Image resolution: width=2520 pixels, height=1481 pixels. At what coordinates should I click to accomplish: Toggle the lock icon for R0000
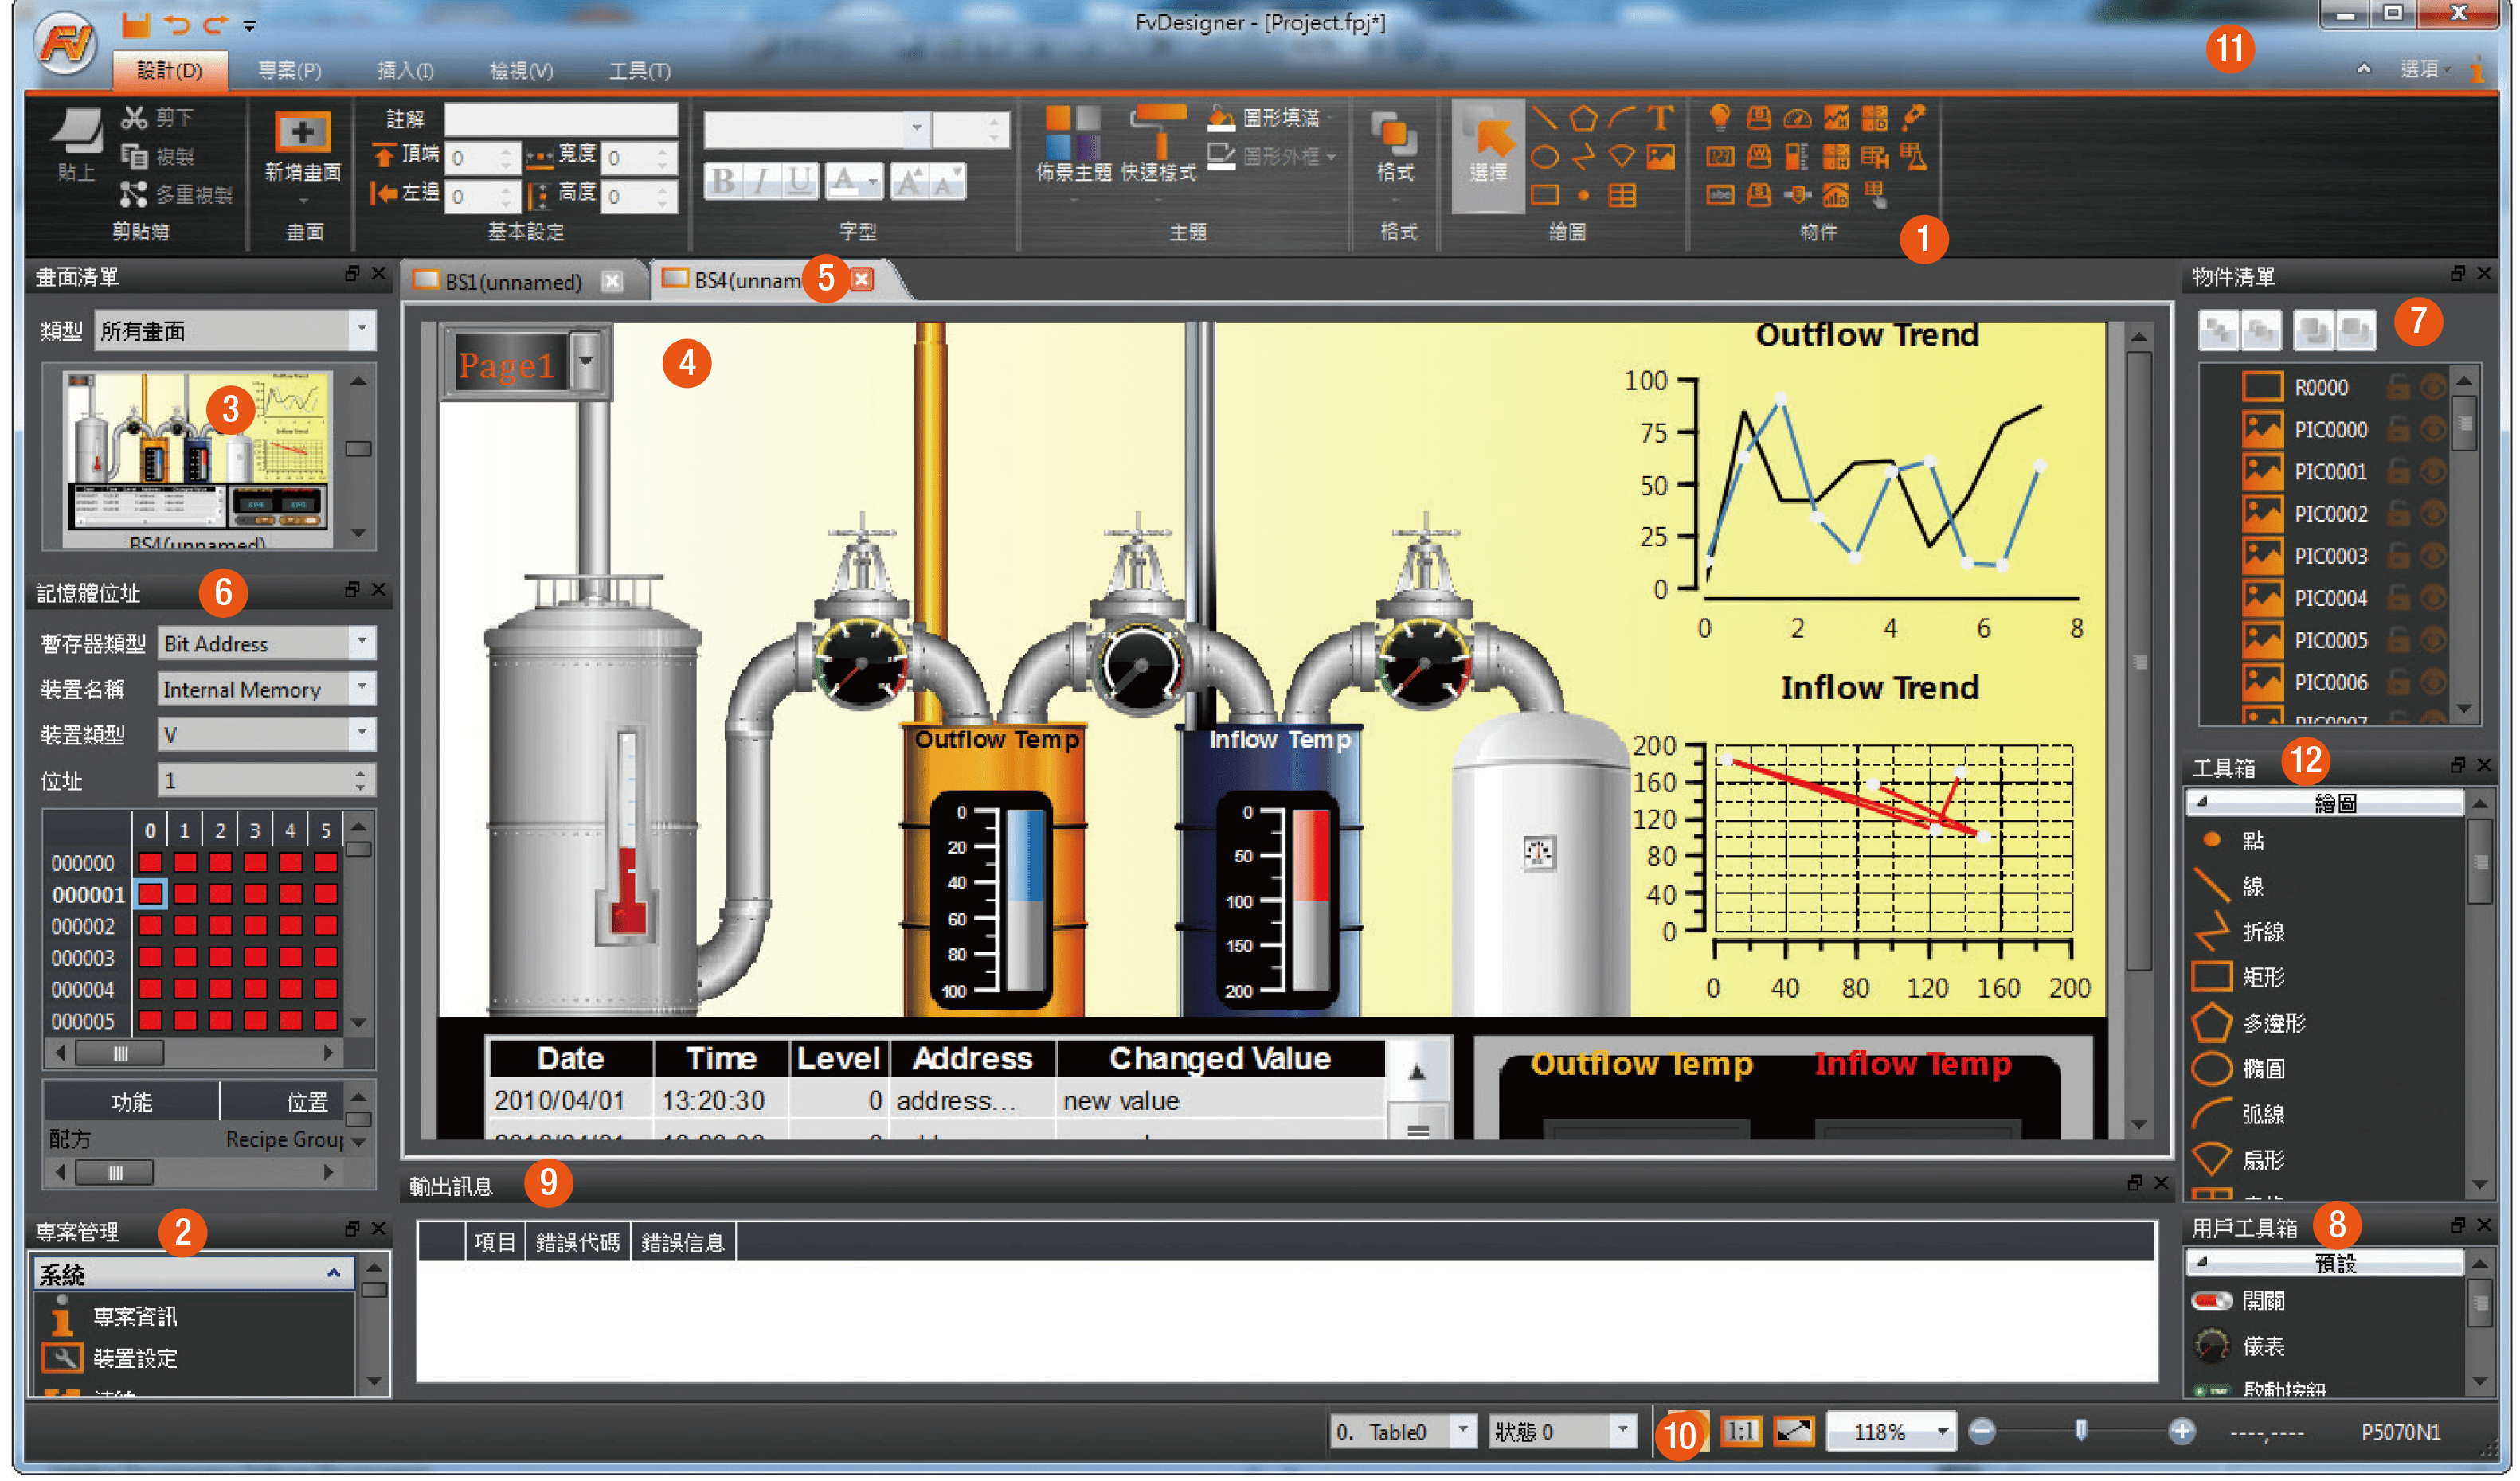pos(2398,387)
